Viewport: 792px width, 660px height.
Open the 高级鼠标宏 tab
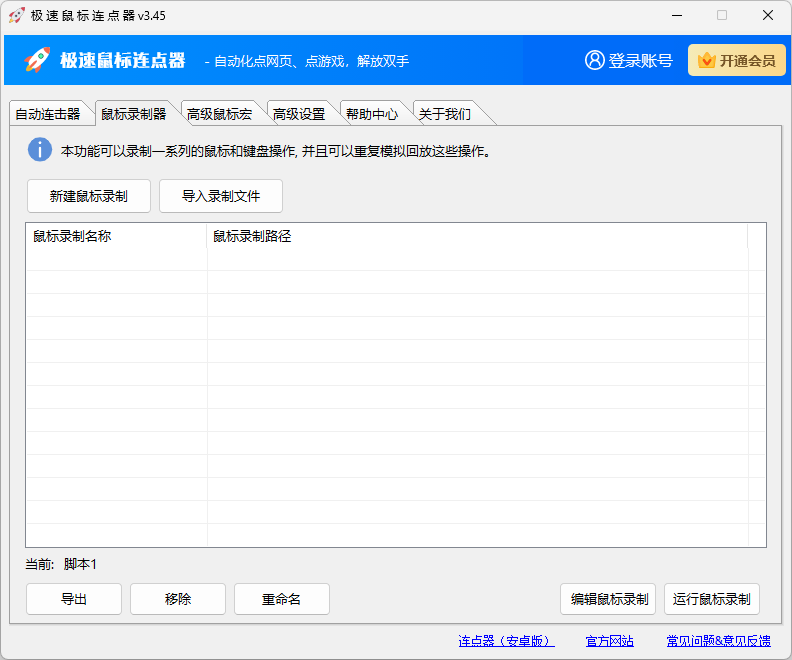tap(219, 114)
